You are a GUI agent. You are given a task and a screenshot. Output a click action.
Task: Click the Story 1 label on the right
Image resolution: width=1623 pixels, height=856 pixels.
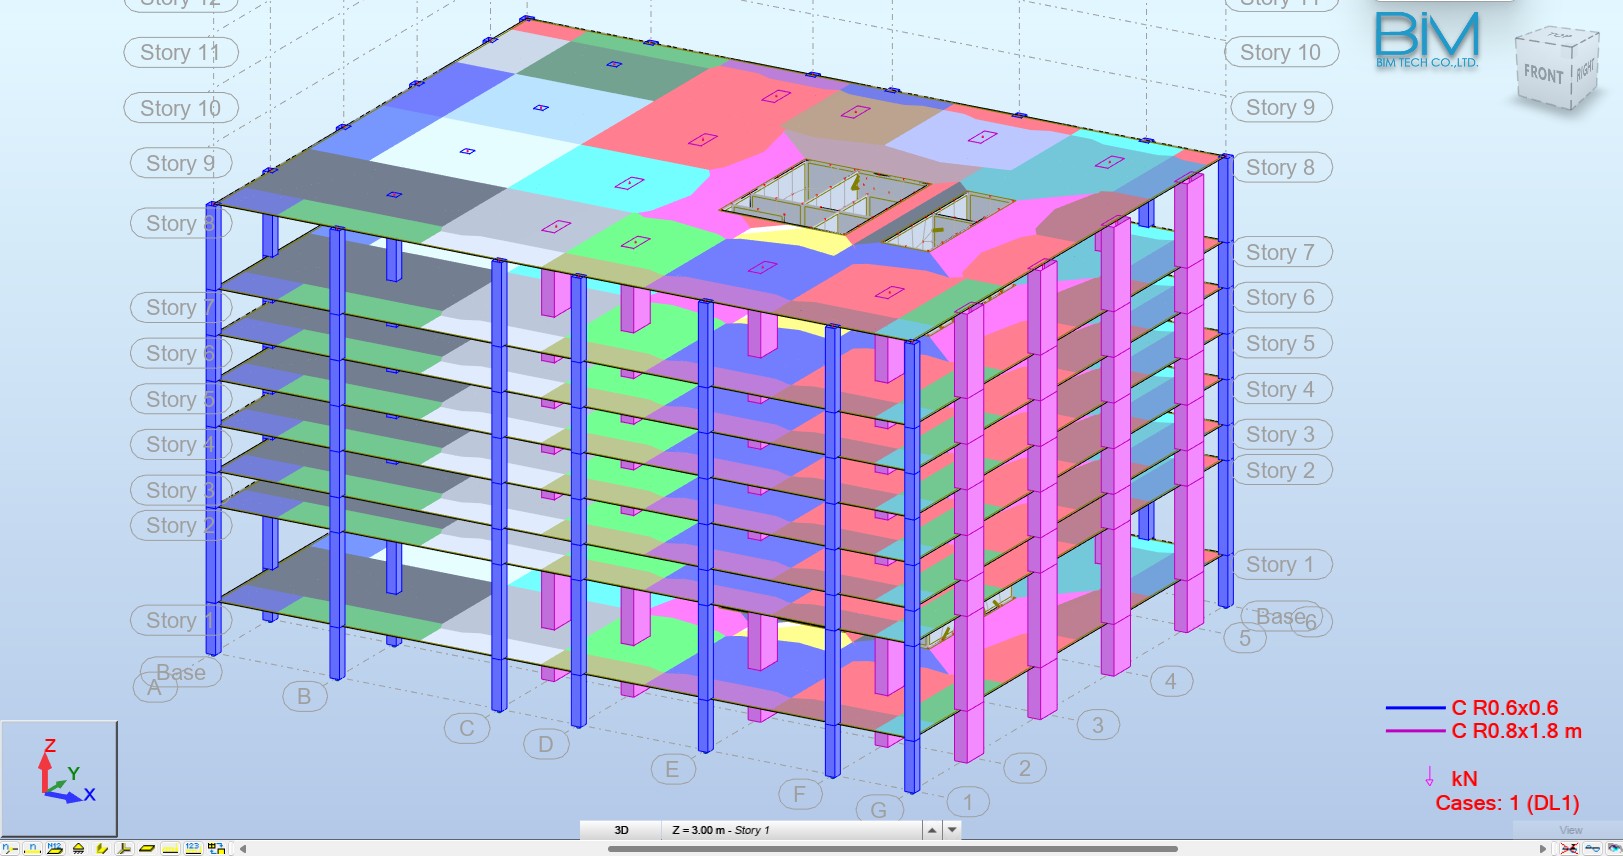1281,564
